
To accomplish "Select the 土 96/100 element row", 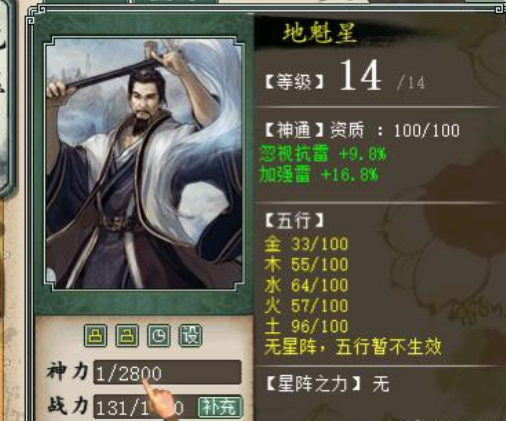I will click(x=306, y=326).
